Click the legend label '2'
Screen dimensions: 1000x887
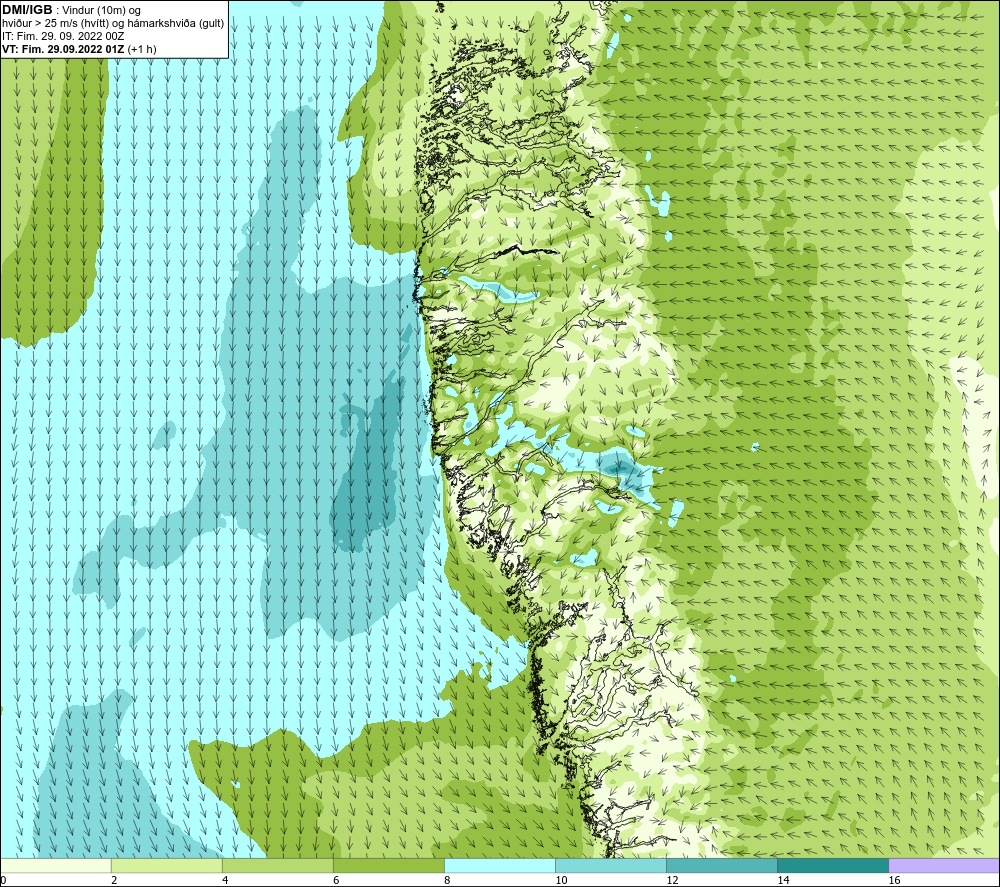[x=114, y=880]
